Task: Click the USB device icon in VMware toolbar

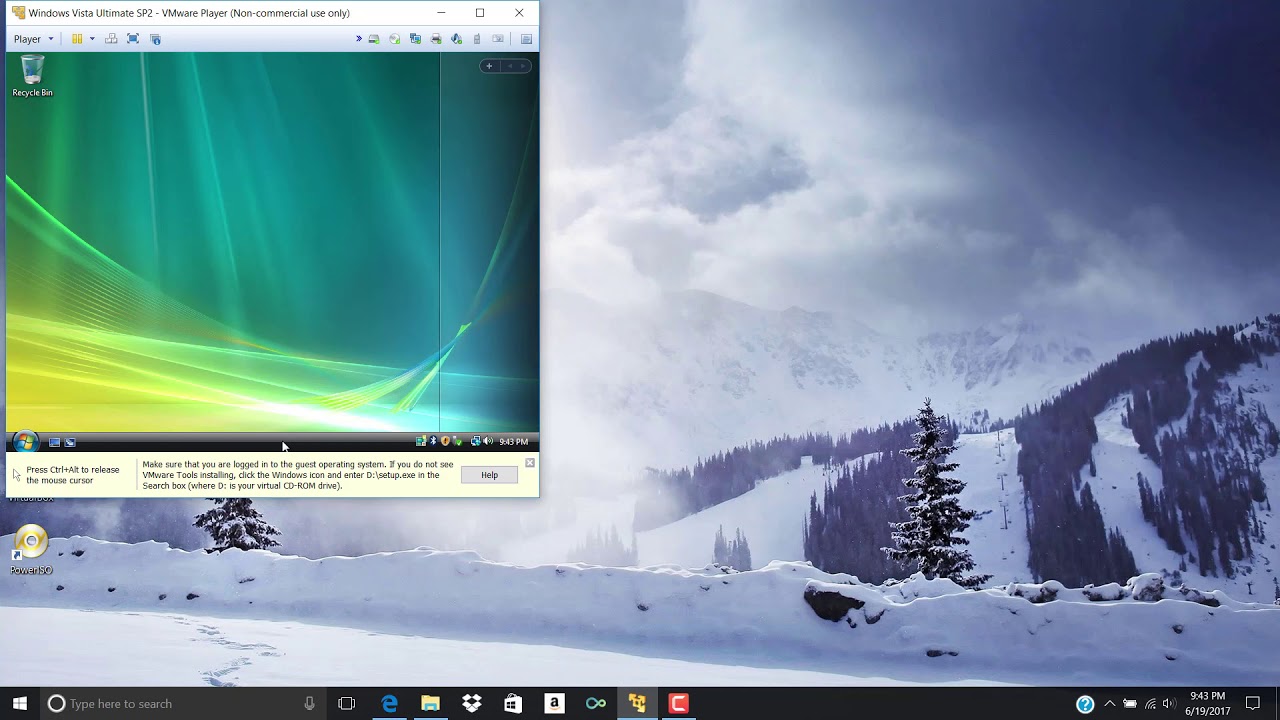Action: point(477,39)
